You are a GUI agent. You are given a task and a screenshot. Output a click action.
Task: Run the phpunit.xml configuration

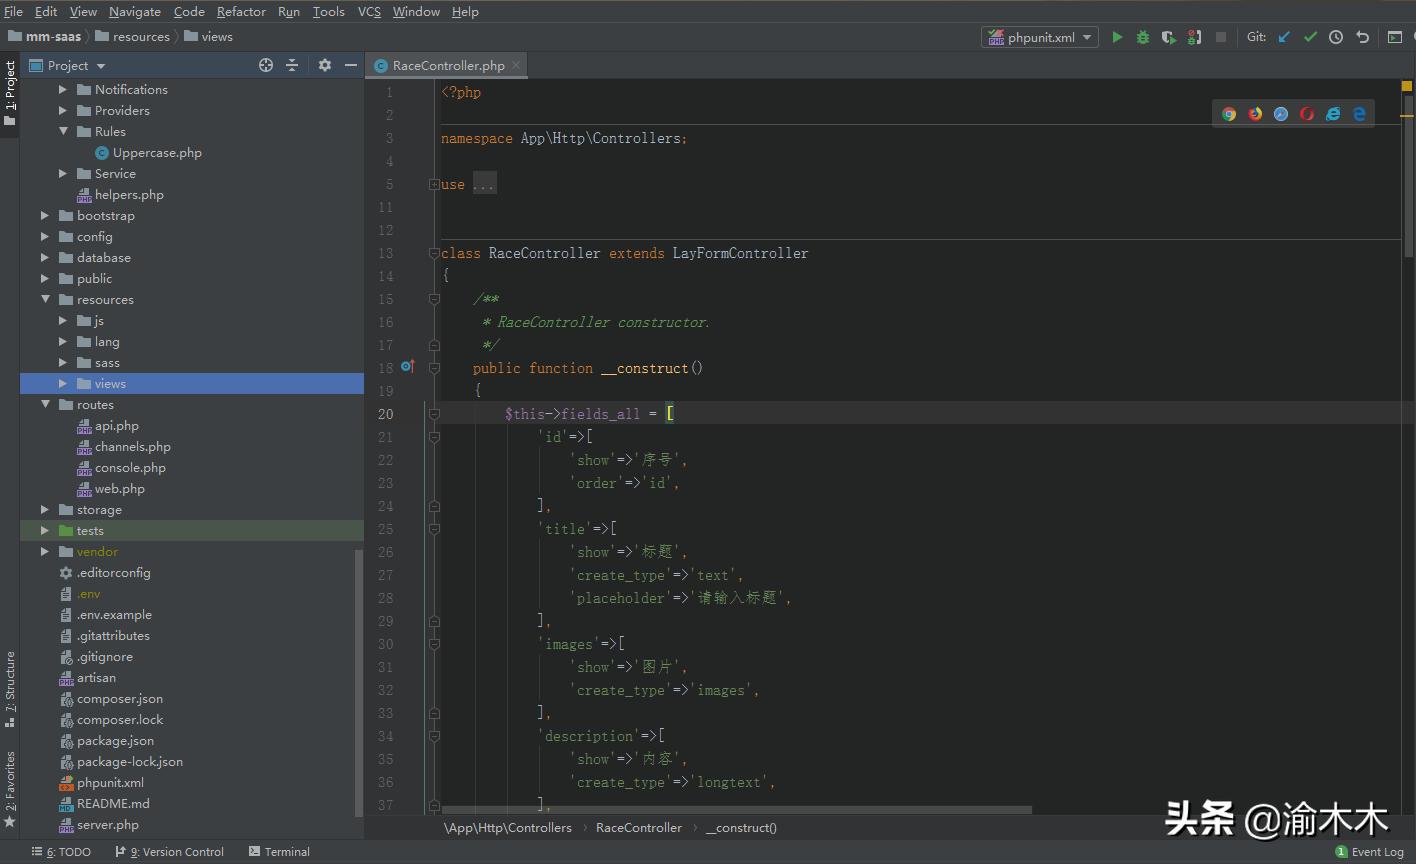click(x=1117, y=37)
